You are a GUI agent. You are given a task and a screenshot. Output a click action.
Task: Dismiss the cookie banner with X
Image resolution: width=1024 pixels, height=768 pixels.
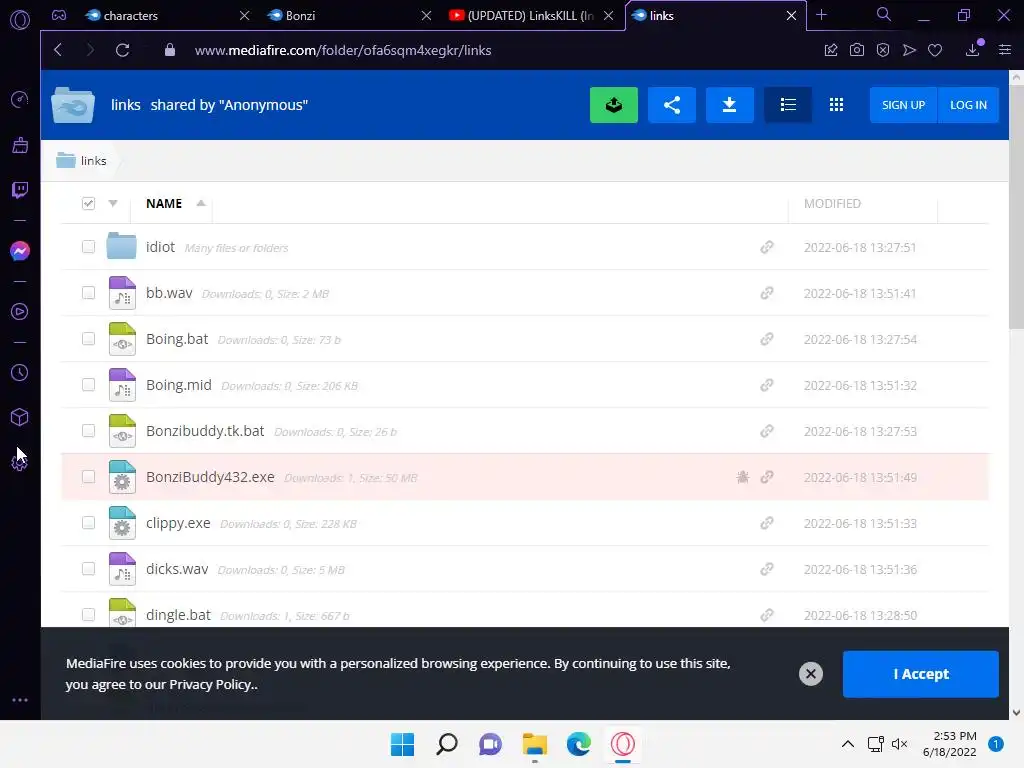coord(810,674)
